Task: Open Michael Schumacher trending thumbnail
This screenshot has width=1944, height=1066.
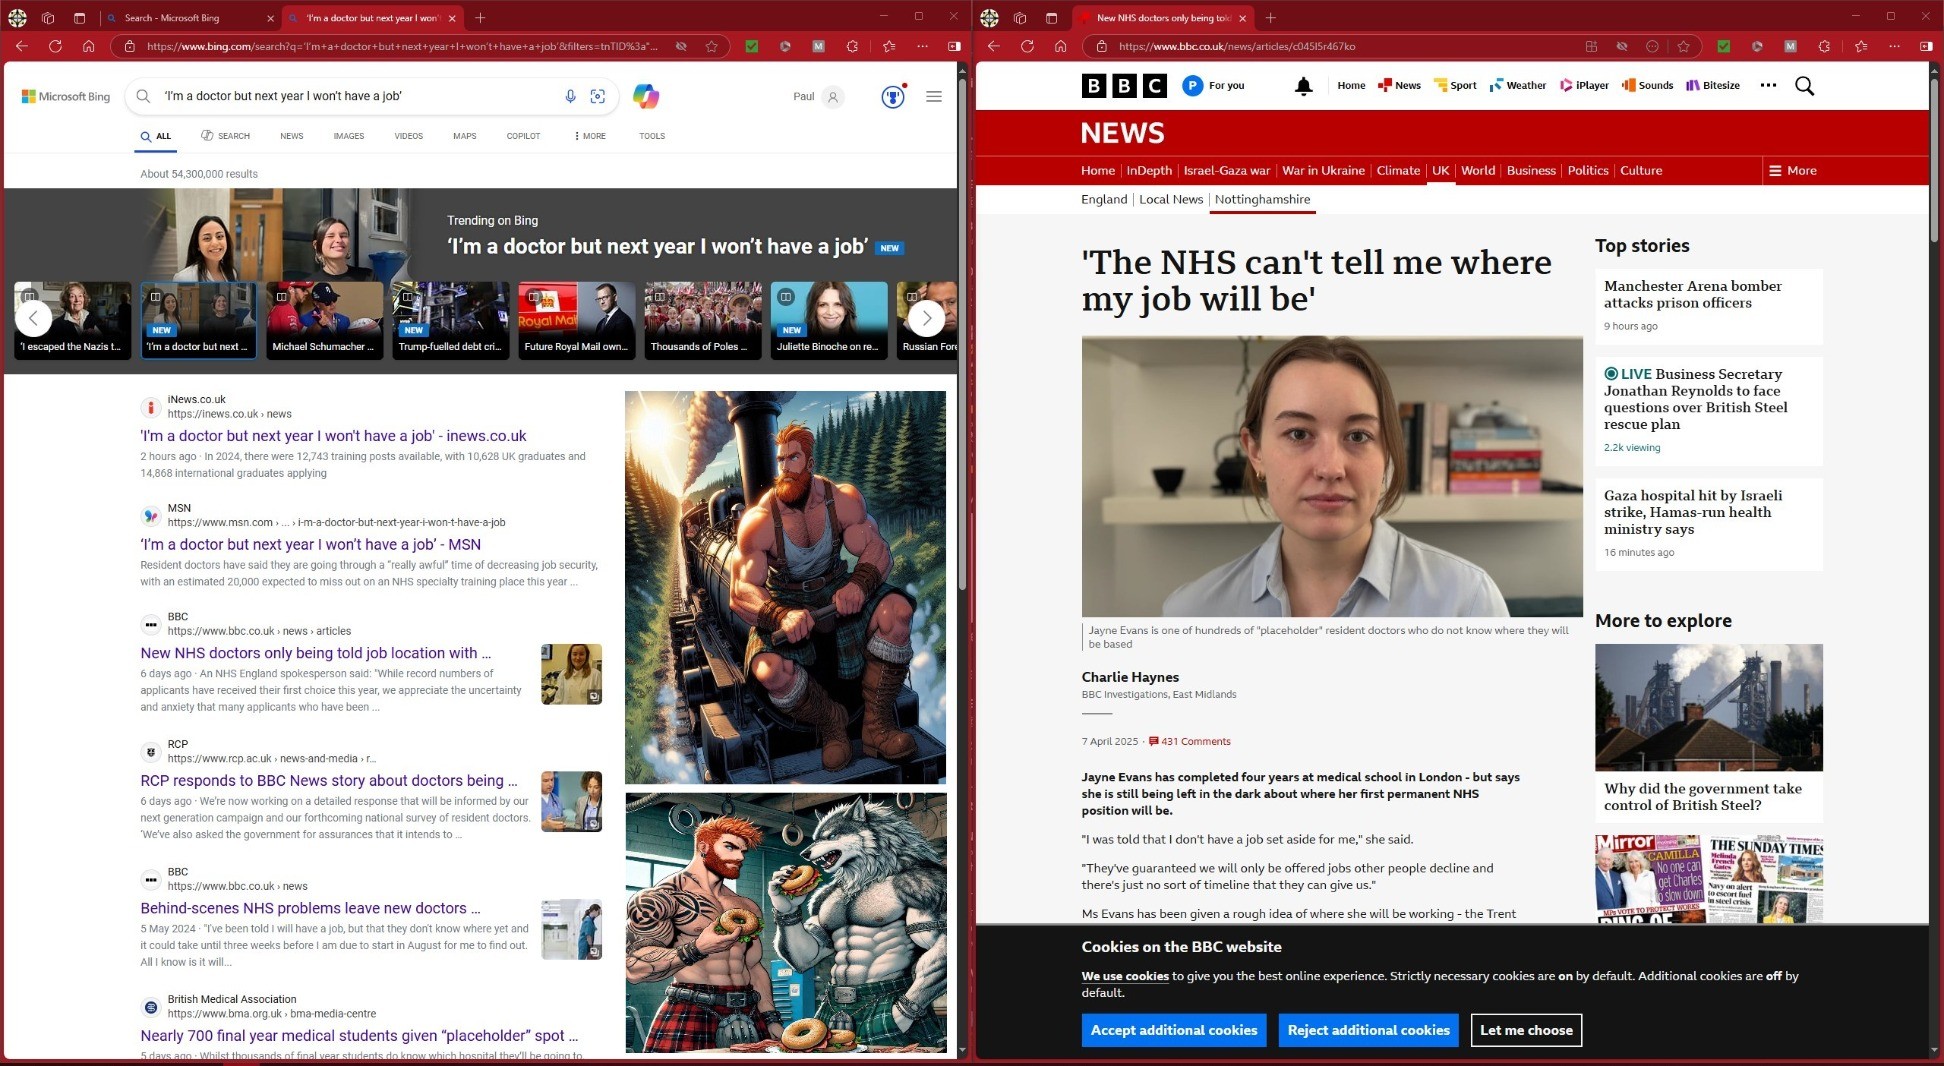Action: [324, 320]
